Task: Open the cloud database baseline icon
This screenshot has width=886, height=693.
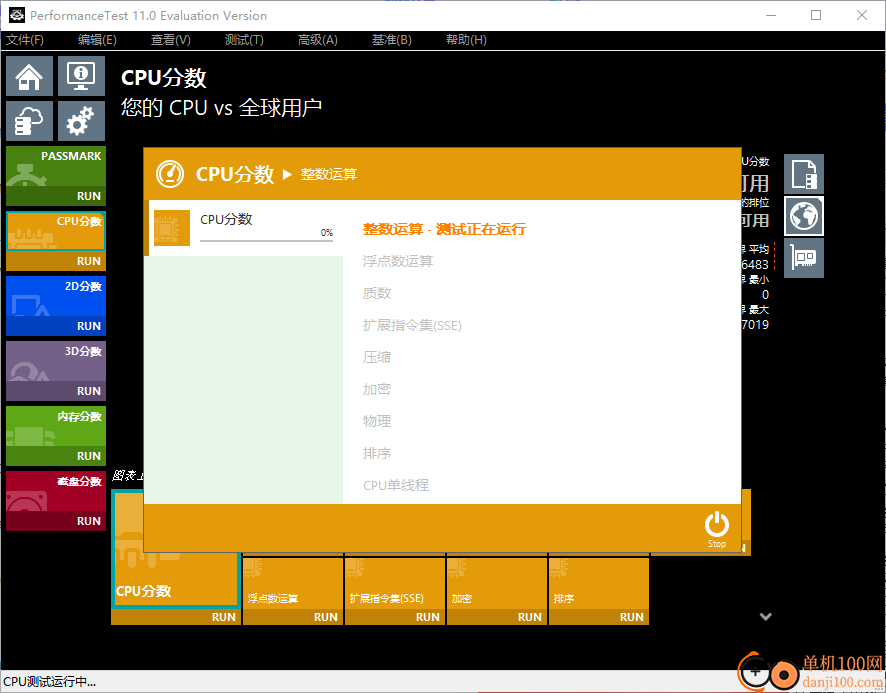Action: [x=29, y=121]
